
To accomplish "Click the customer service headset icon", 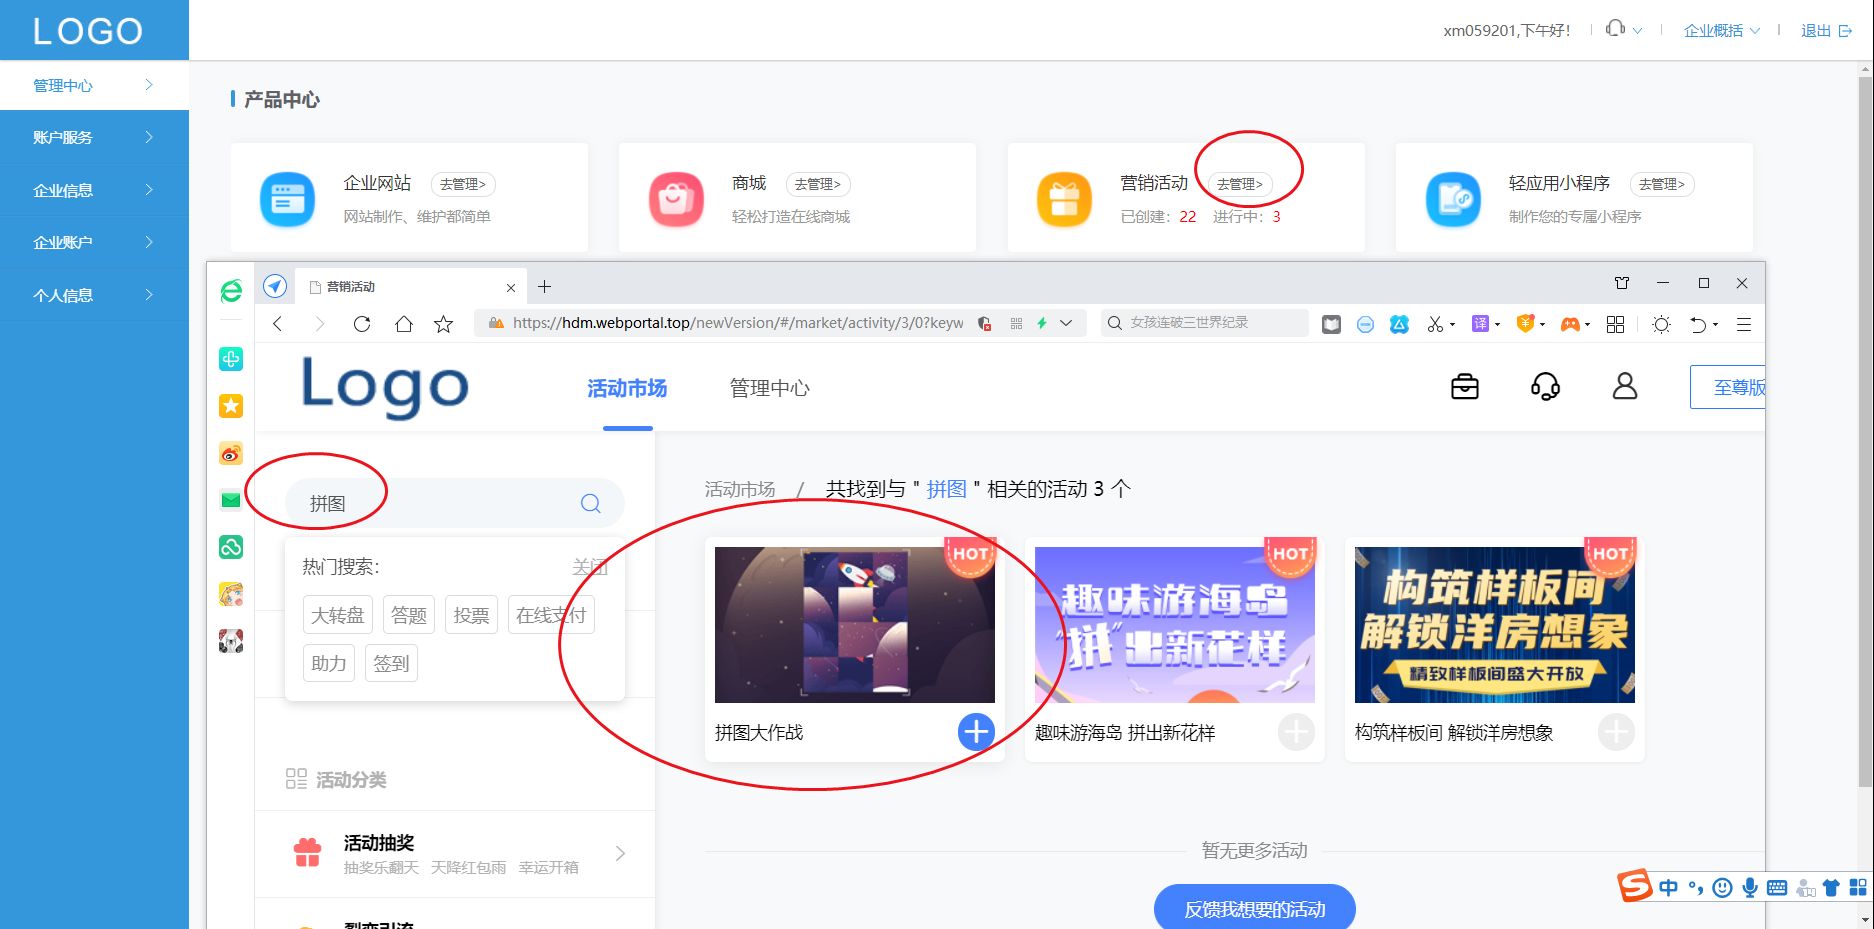I will (x=1544, y=386).
